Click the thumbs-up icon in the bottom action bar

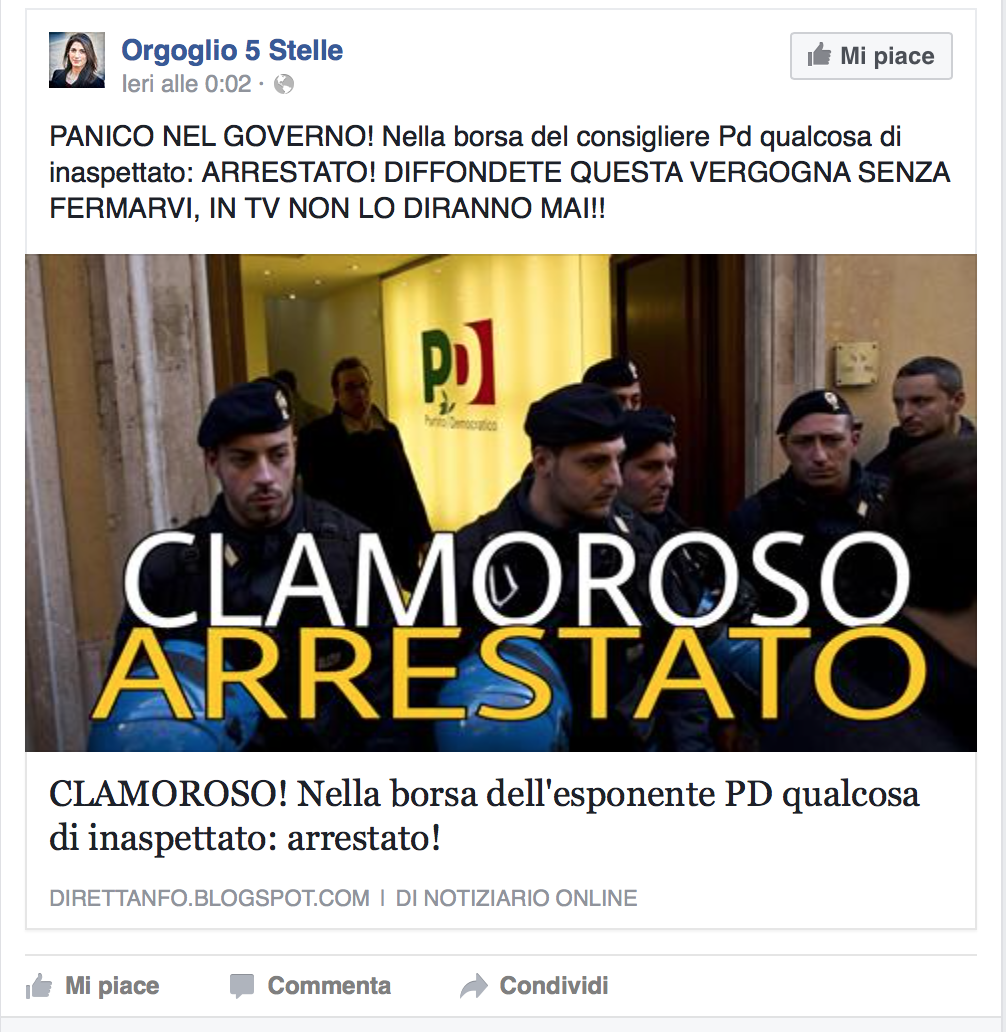click(x=38, y=987)
